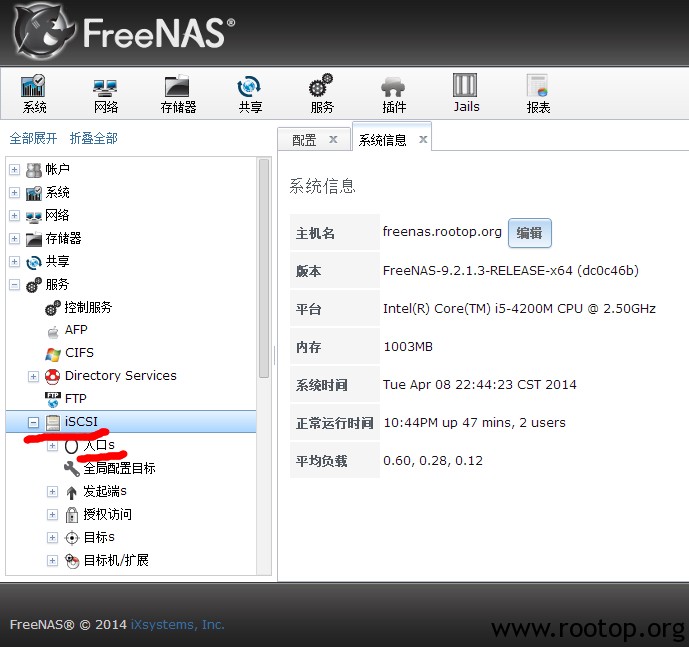Open the 服务 gears toolbar icon
The image size is (689, 647).
tap(321, 85)
